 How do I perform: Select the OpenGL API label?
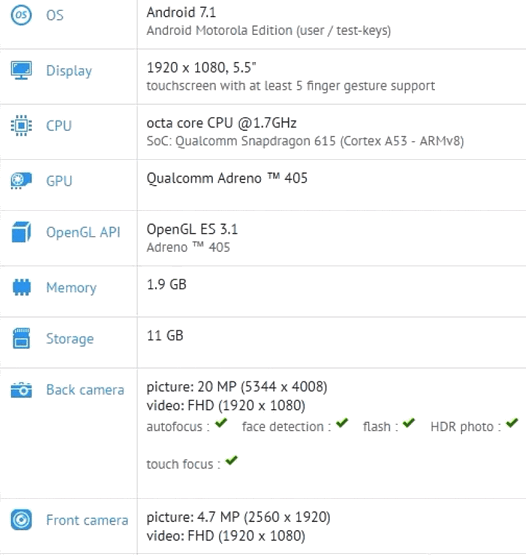coord(83,232)
